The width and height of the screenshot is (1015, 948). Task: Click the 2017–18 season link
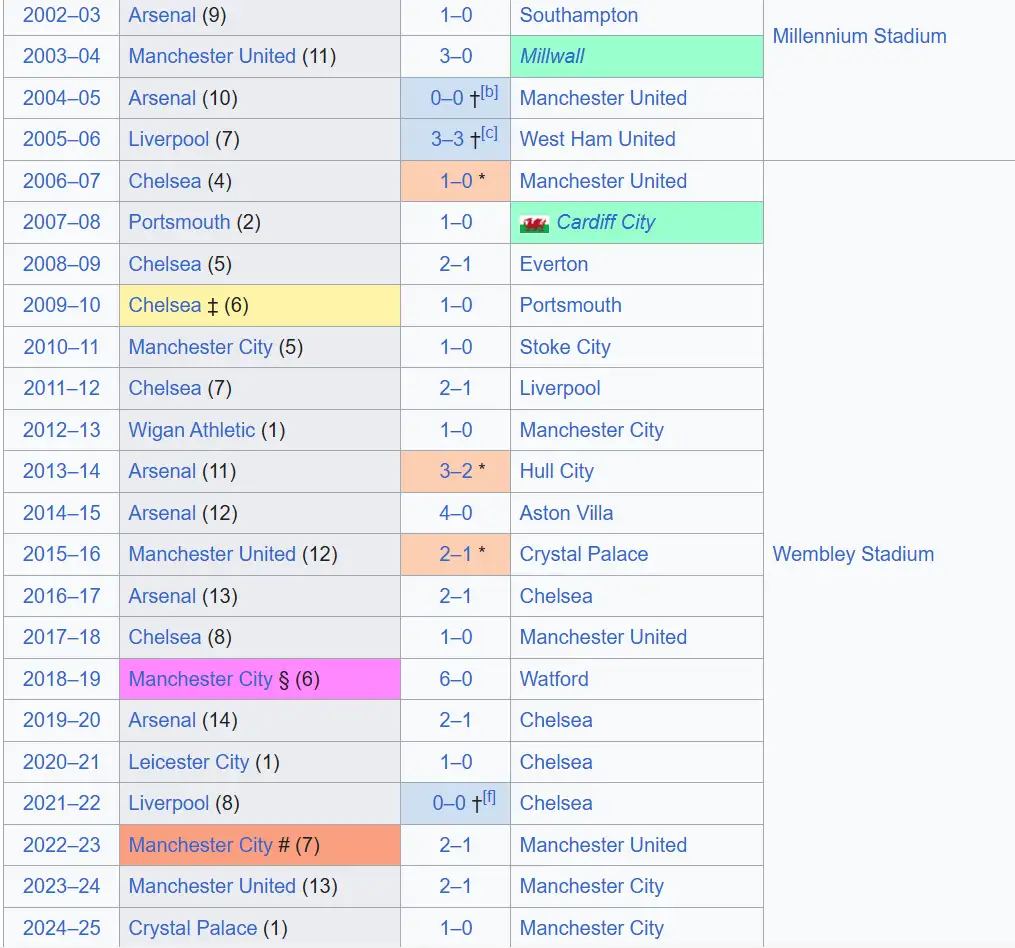click(61, 637)
